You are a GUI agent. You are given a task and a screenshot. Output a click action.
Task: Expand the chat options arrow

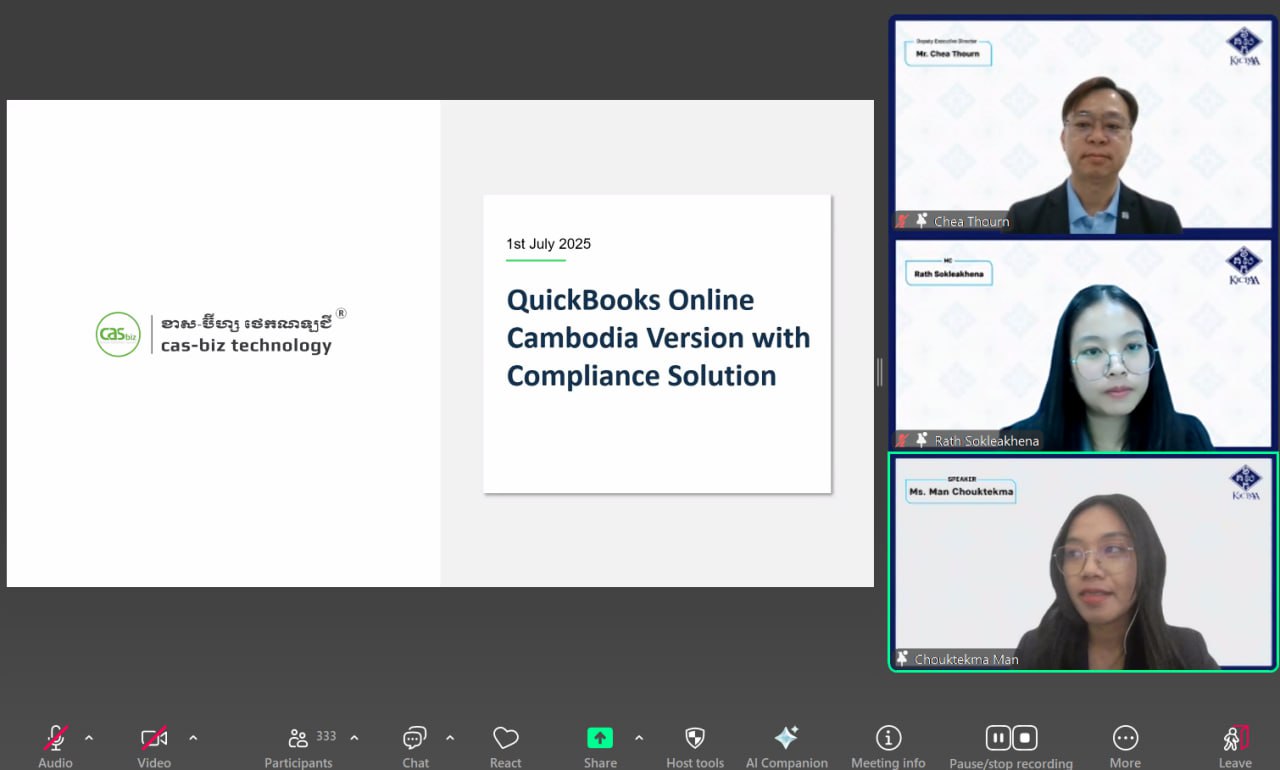coord(450,738)
